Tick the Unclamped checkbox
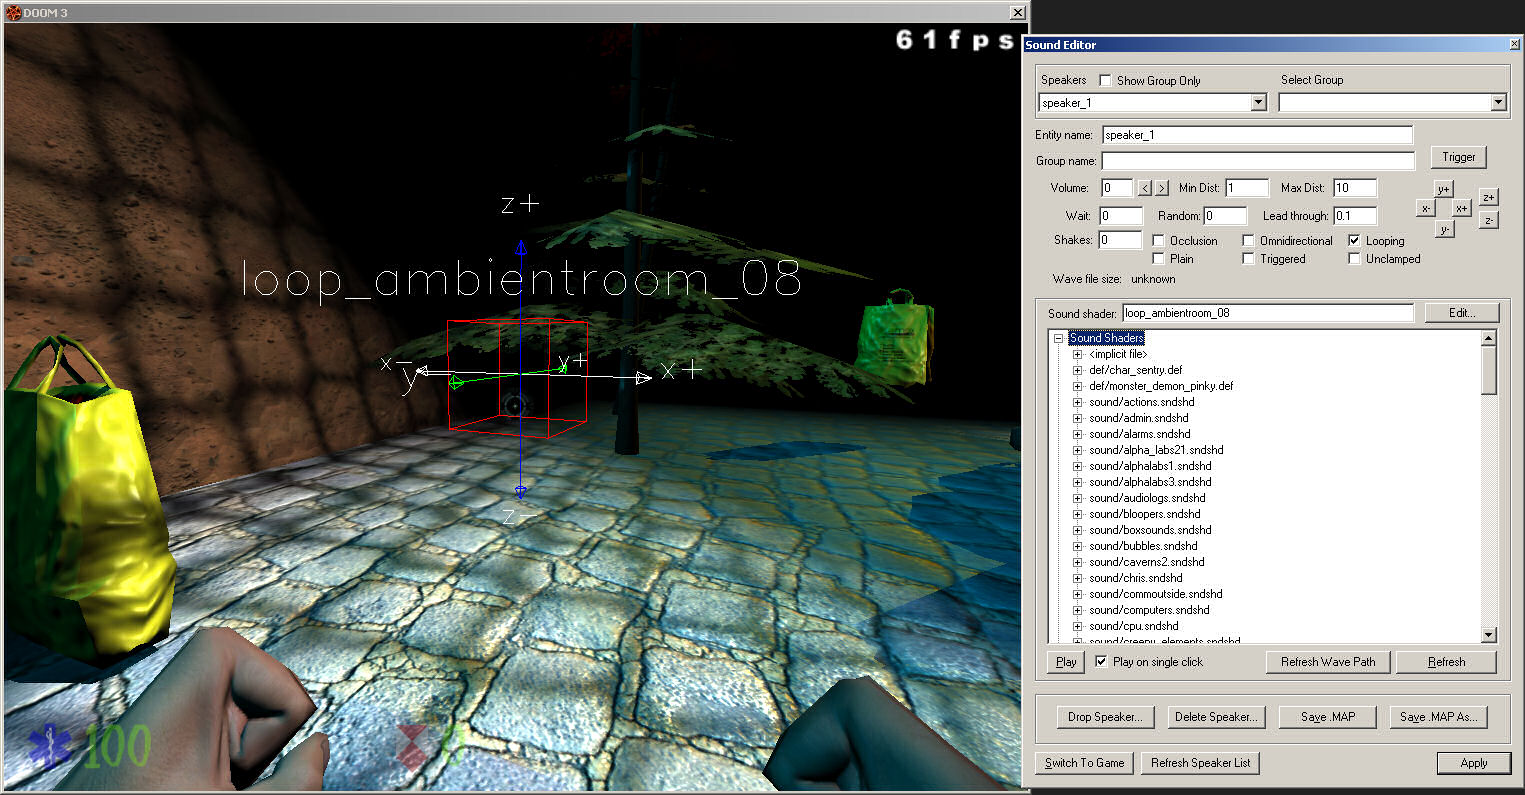Image resolution: width=1525 pixels, height=795 pixels. [x=1354, y=258]
